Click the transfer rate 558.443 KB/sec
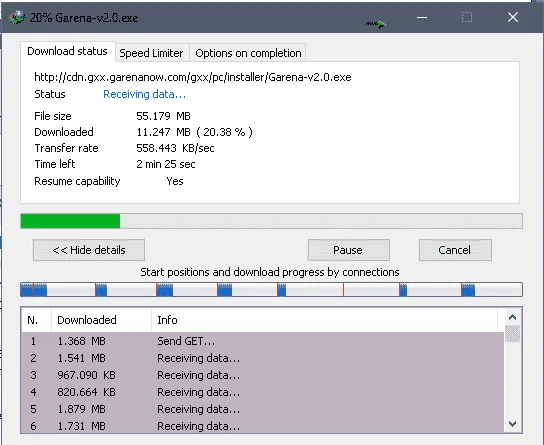Viewport: 544px width, 445px height. tap(175, 148)
